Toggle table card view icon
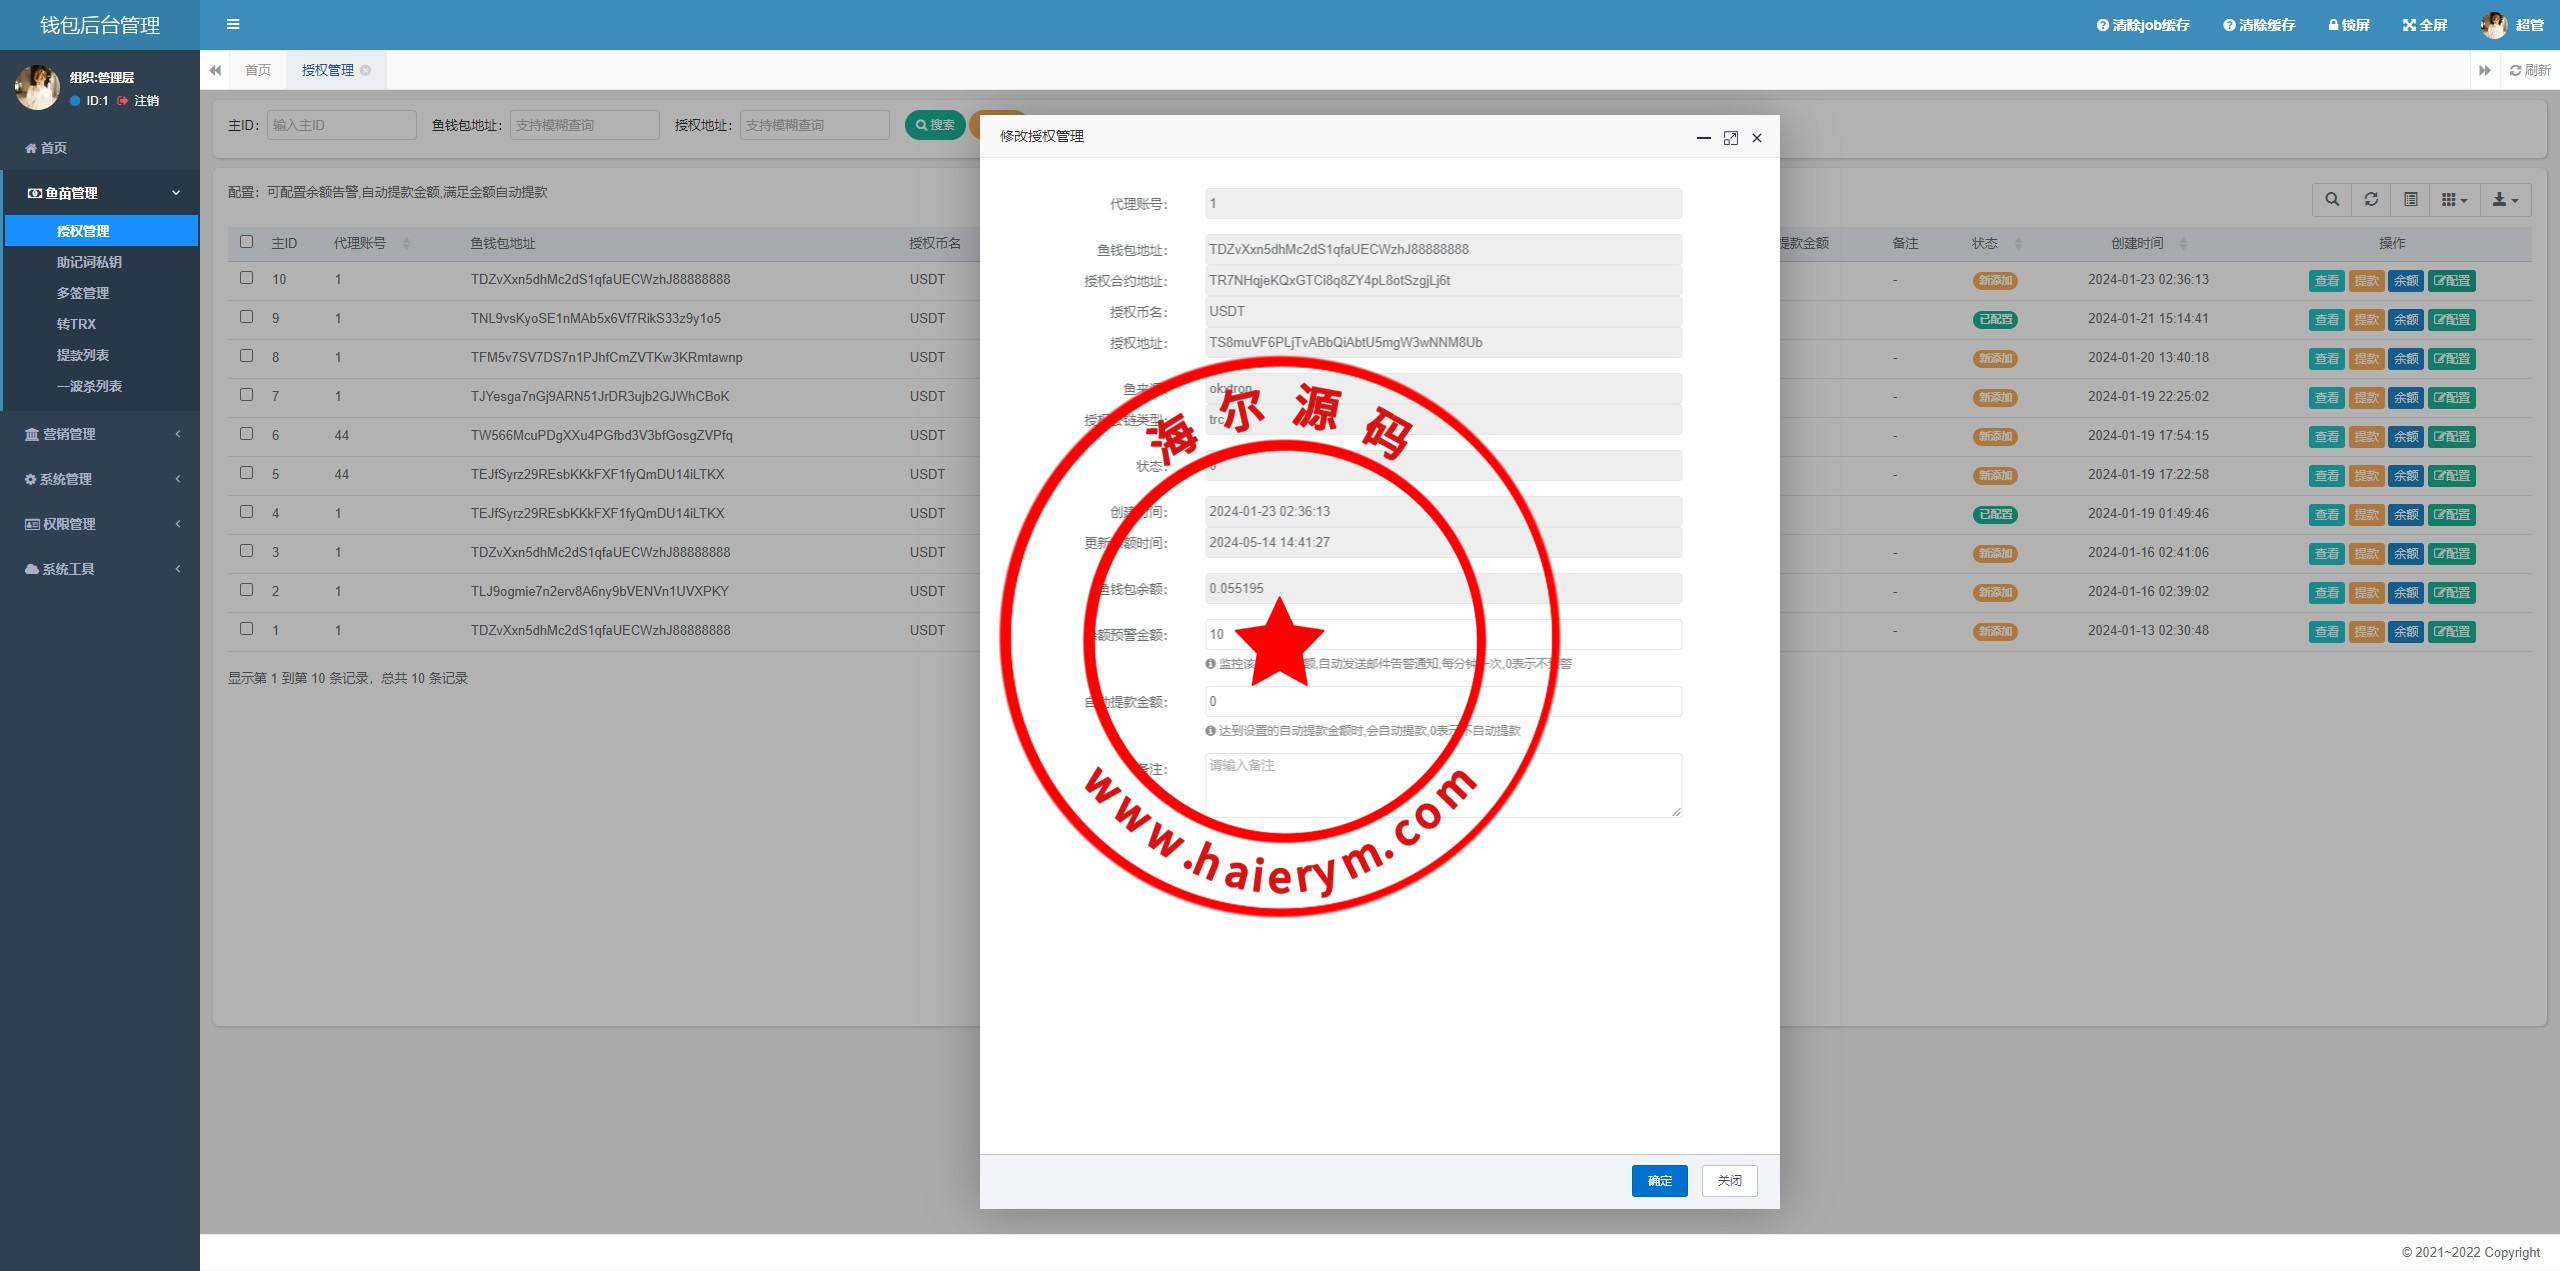This screenshot has height=1271, width=2560. coord(2411,200)
